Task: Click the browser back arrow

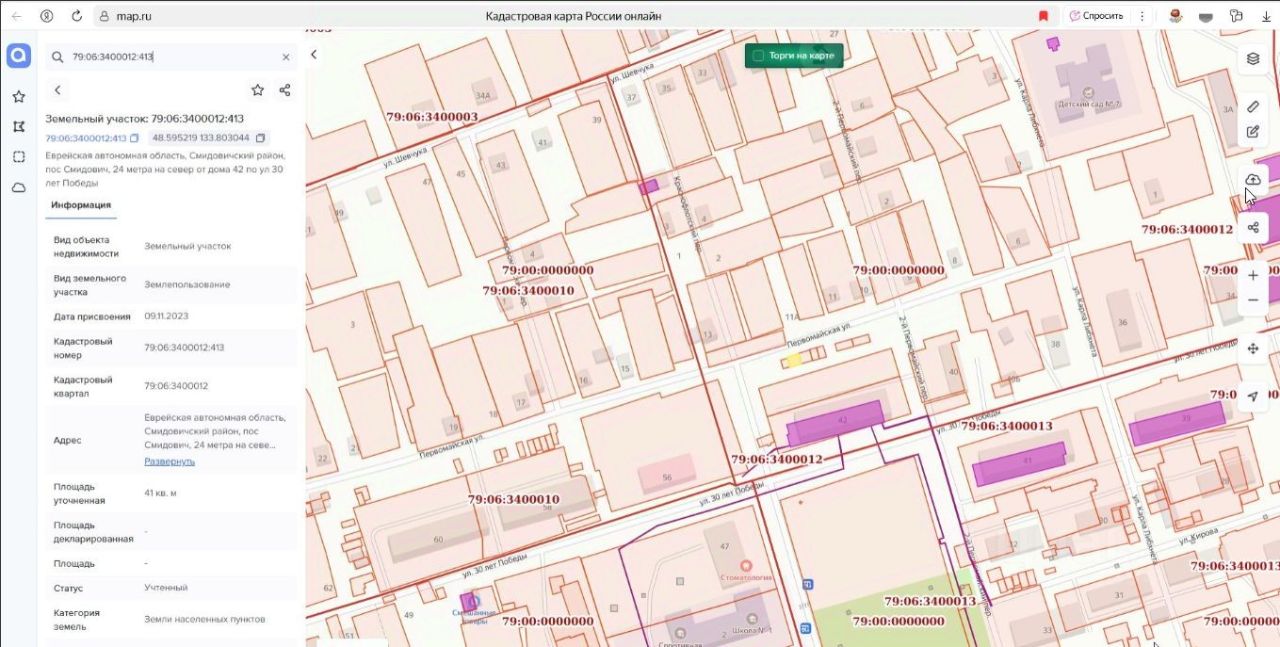Action: point(17,16)
